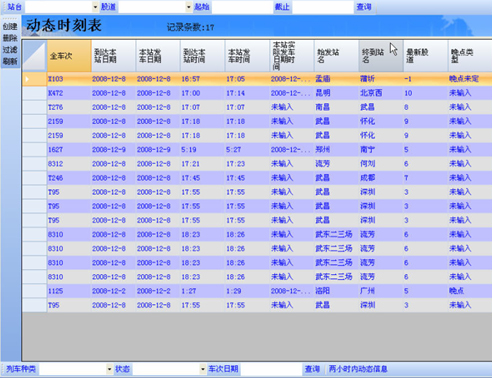492x378 pixels.
Task: Click the 晚点类型 column header
Action: 470,56
